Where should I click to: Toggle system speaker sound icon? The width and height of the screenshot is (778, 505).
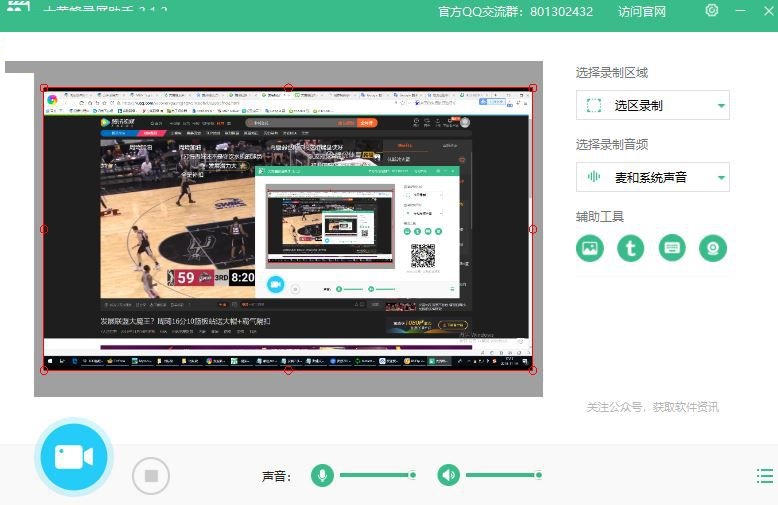pos(449,475)
